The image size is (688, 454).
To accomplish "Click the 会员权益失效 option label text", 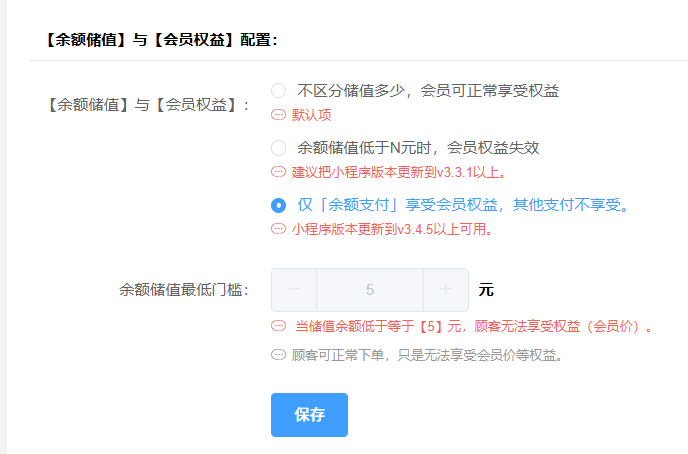I will [x=493, y=148].
